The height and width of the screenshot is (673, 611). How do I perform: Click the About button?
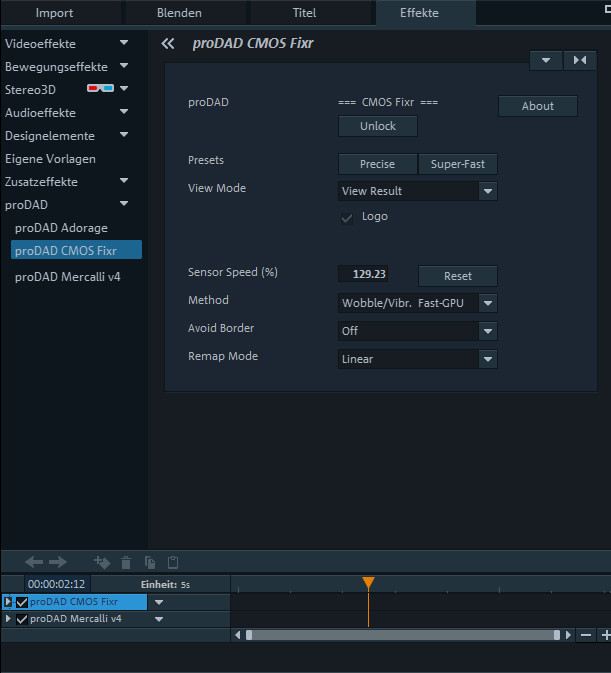pos(538,106)
